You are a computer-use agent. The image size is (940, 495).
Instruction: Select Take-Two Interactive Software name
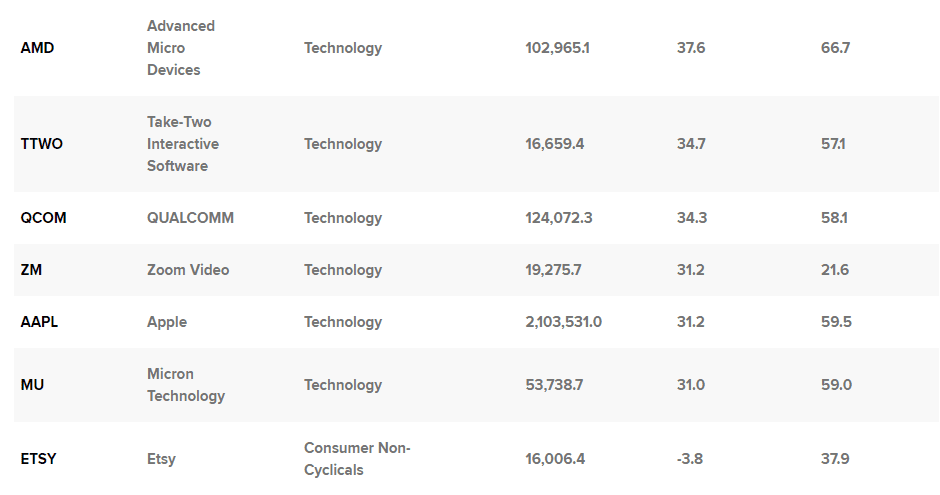[183, 144]
